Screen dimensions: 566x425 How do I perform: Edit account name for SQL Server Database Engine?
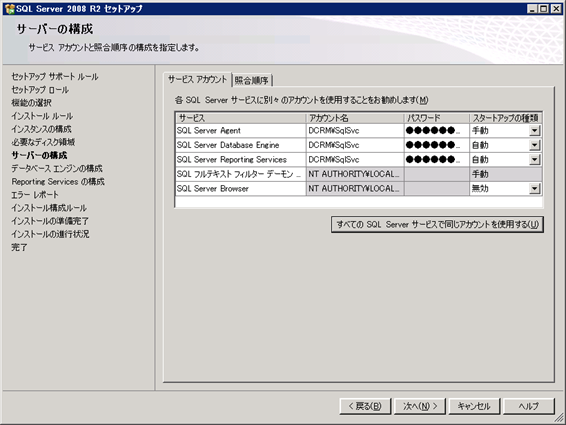(x=355, y=145)
